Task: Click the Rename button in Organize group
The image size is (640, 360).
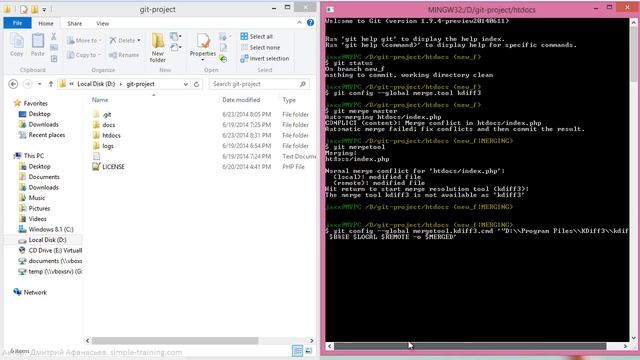Action: coord(124,55)
